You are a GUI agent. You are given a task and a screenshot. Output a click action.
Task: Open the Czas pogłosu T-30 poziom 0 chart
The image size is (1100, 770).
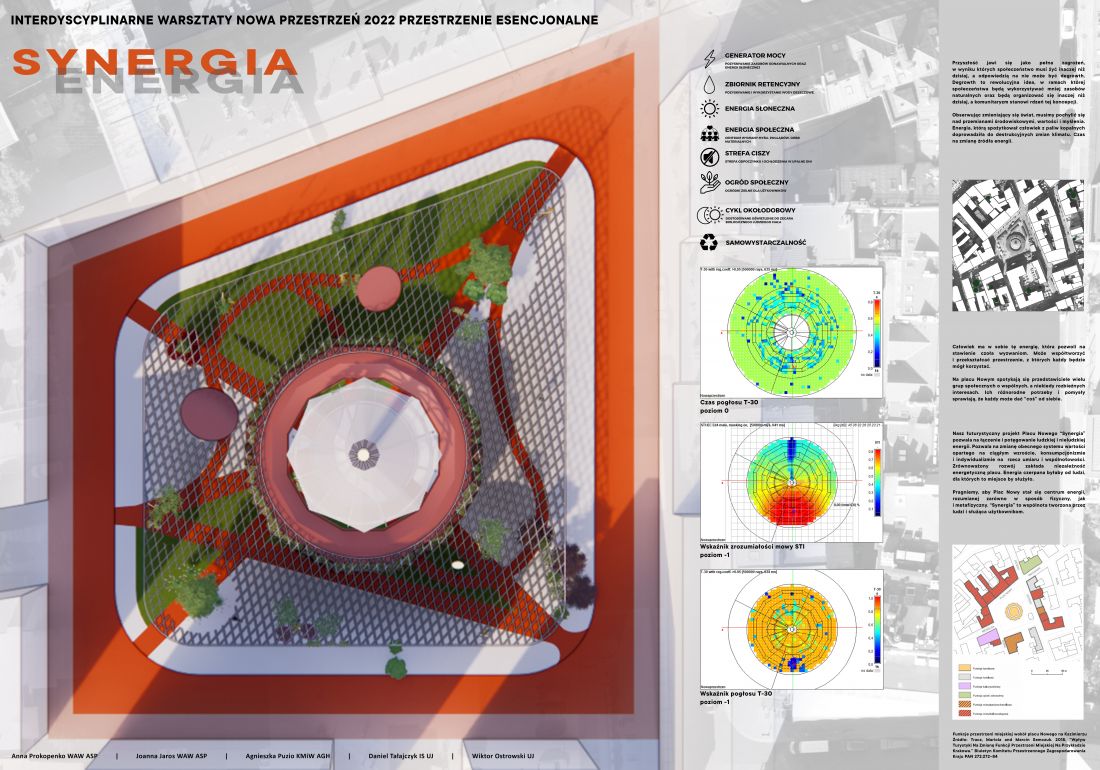[791, 332]
